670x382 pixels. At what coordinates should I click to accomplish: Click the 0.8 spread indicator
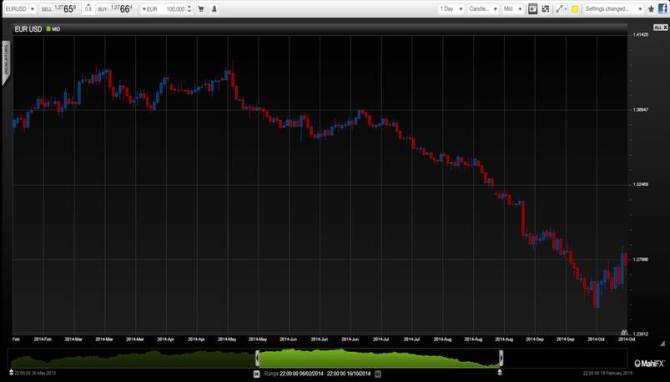coord(88,8)
